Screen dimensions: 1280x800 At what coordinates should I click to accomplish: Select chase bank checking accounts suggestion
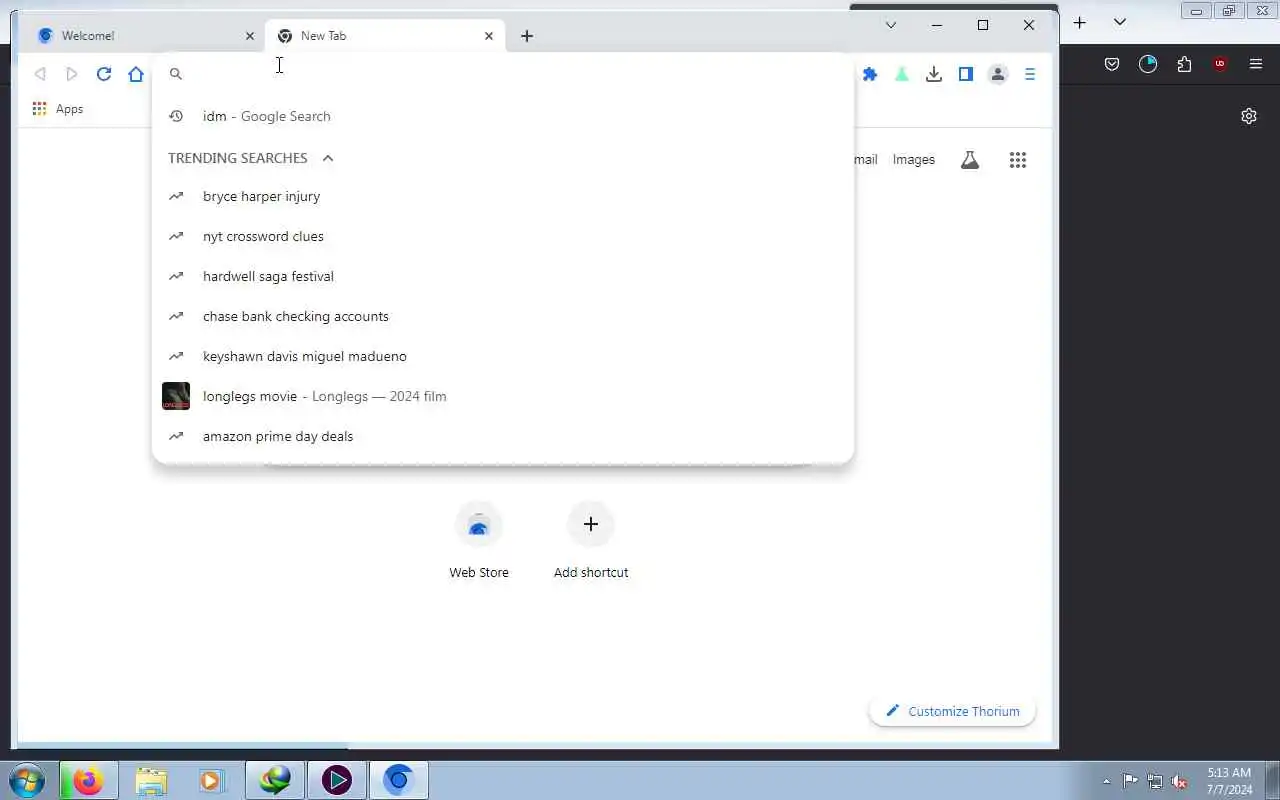click(503, 316)
